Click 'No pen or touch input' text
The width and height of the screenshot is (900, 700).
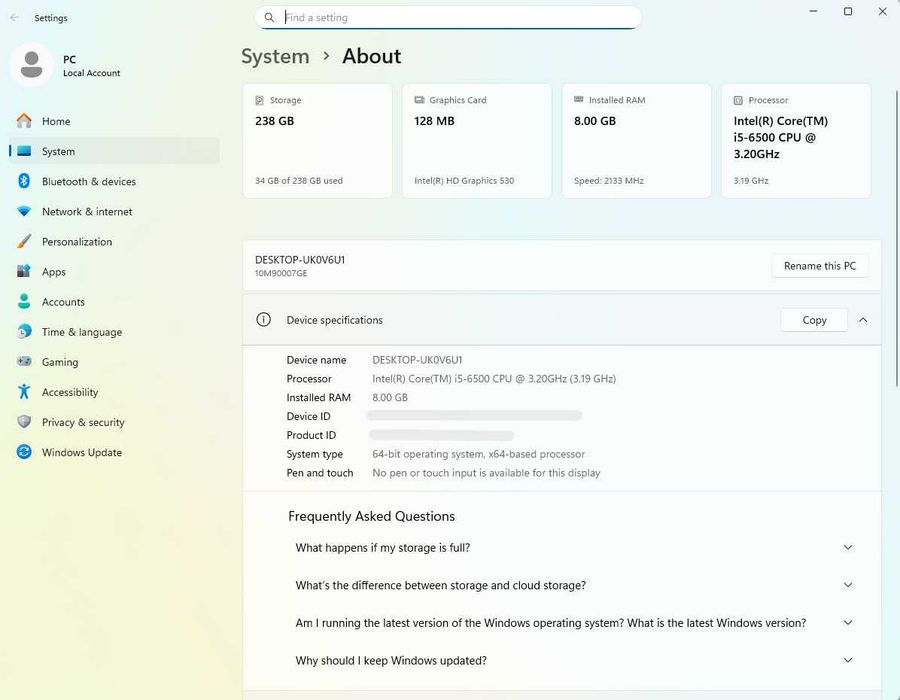tap(486, 473)
